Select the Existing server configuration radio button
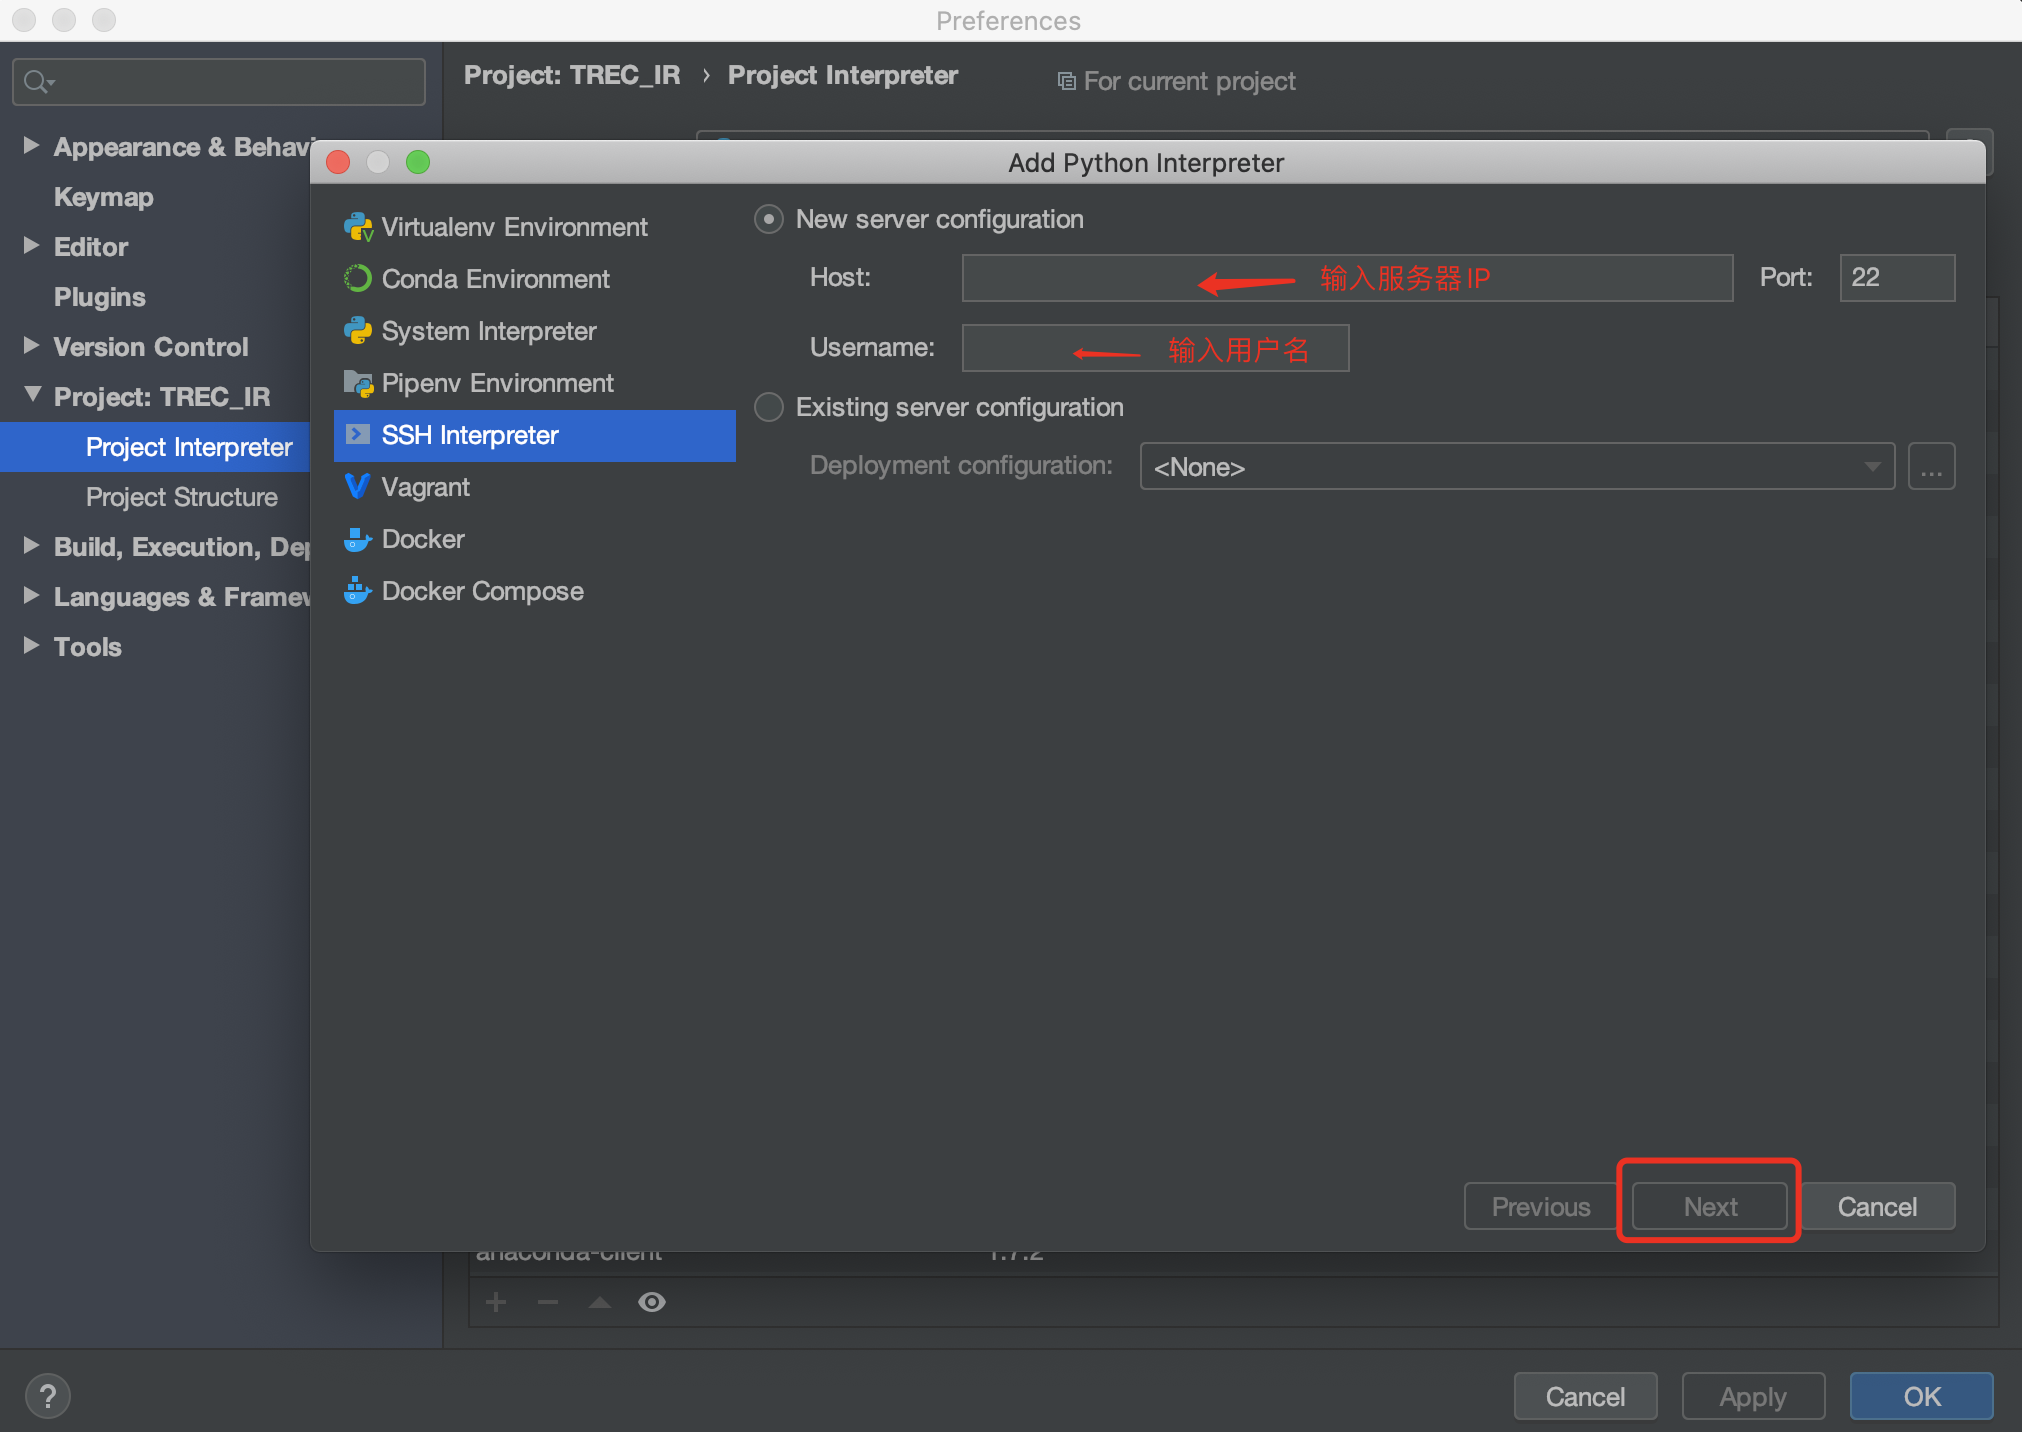 768,407
